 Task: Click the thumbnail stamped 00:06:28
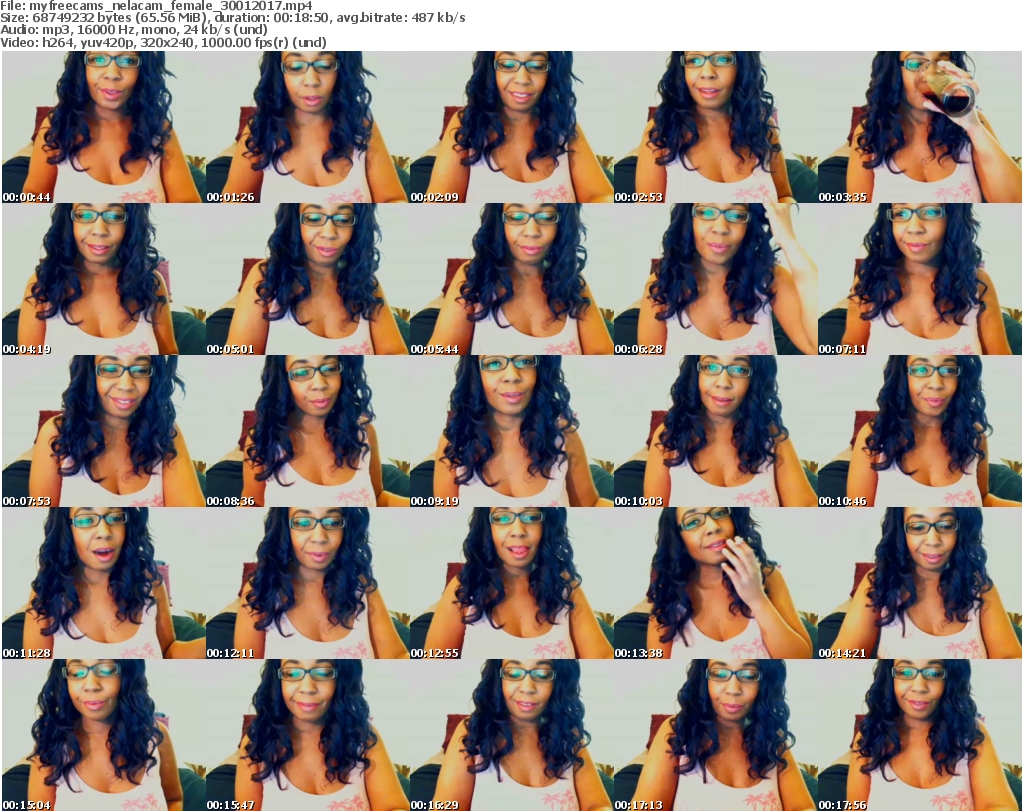tap(715, 279)
